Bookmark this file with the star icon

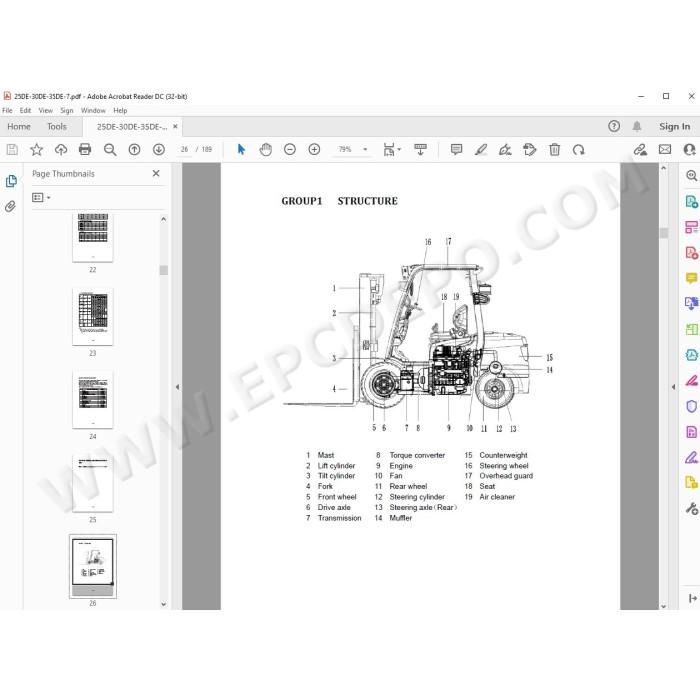(37, 150)
